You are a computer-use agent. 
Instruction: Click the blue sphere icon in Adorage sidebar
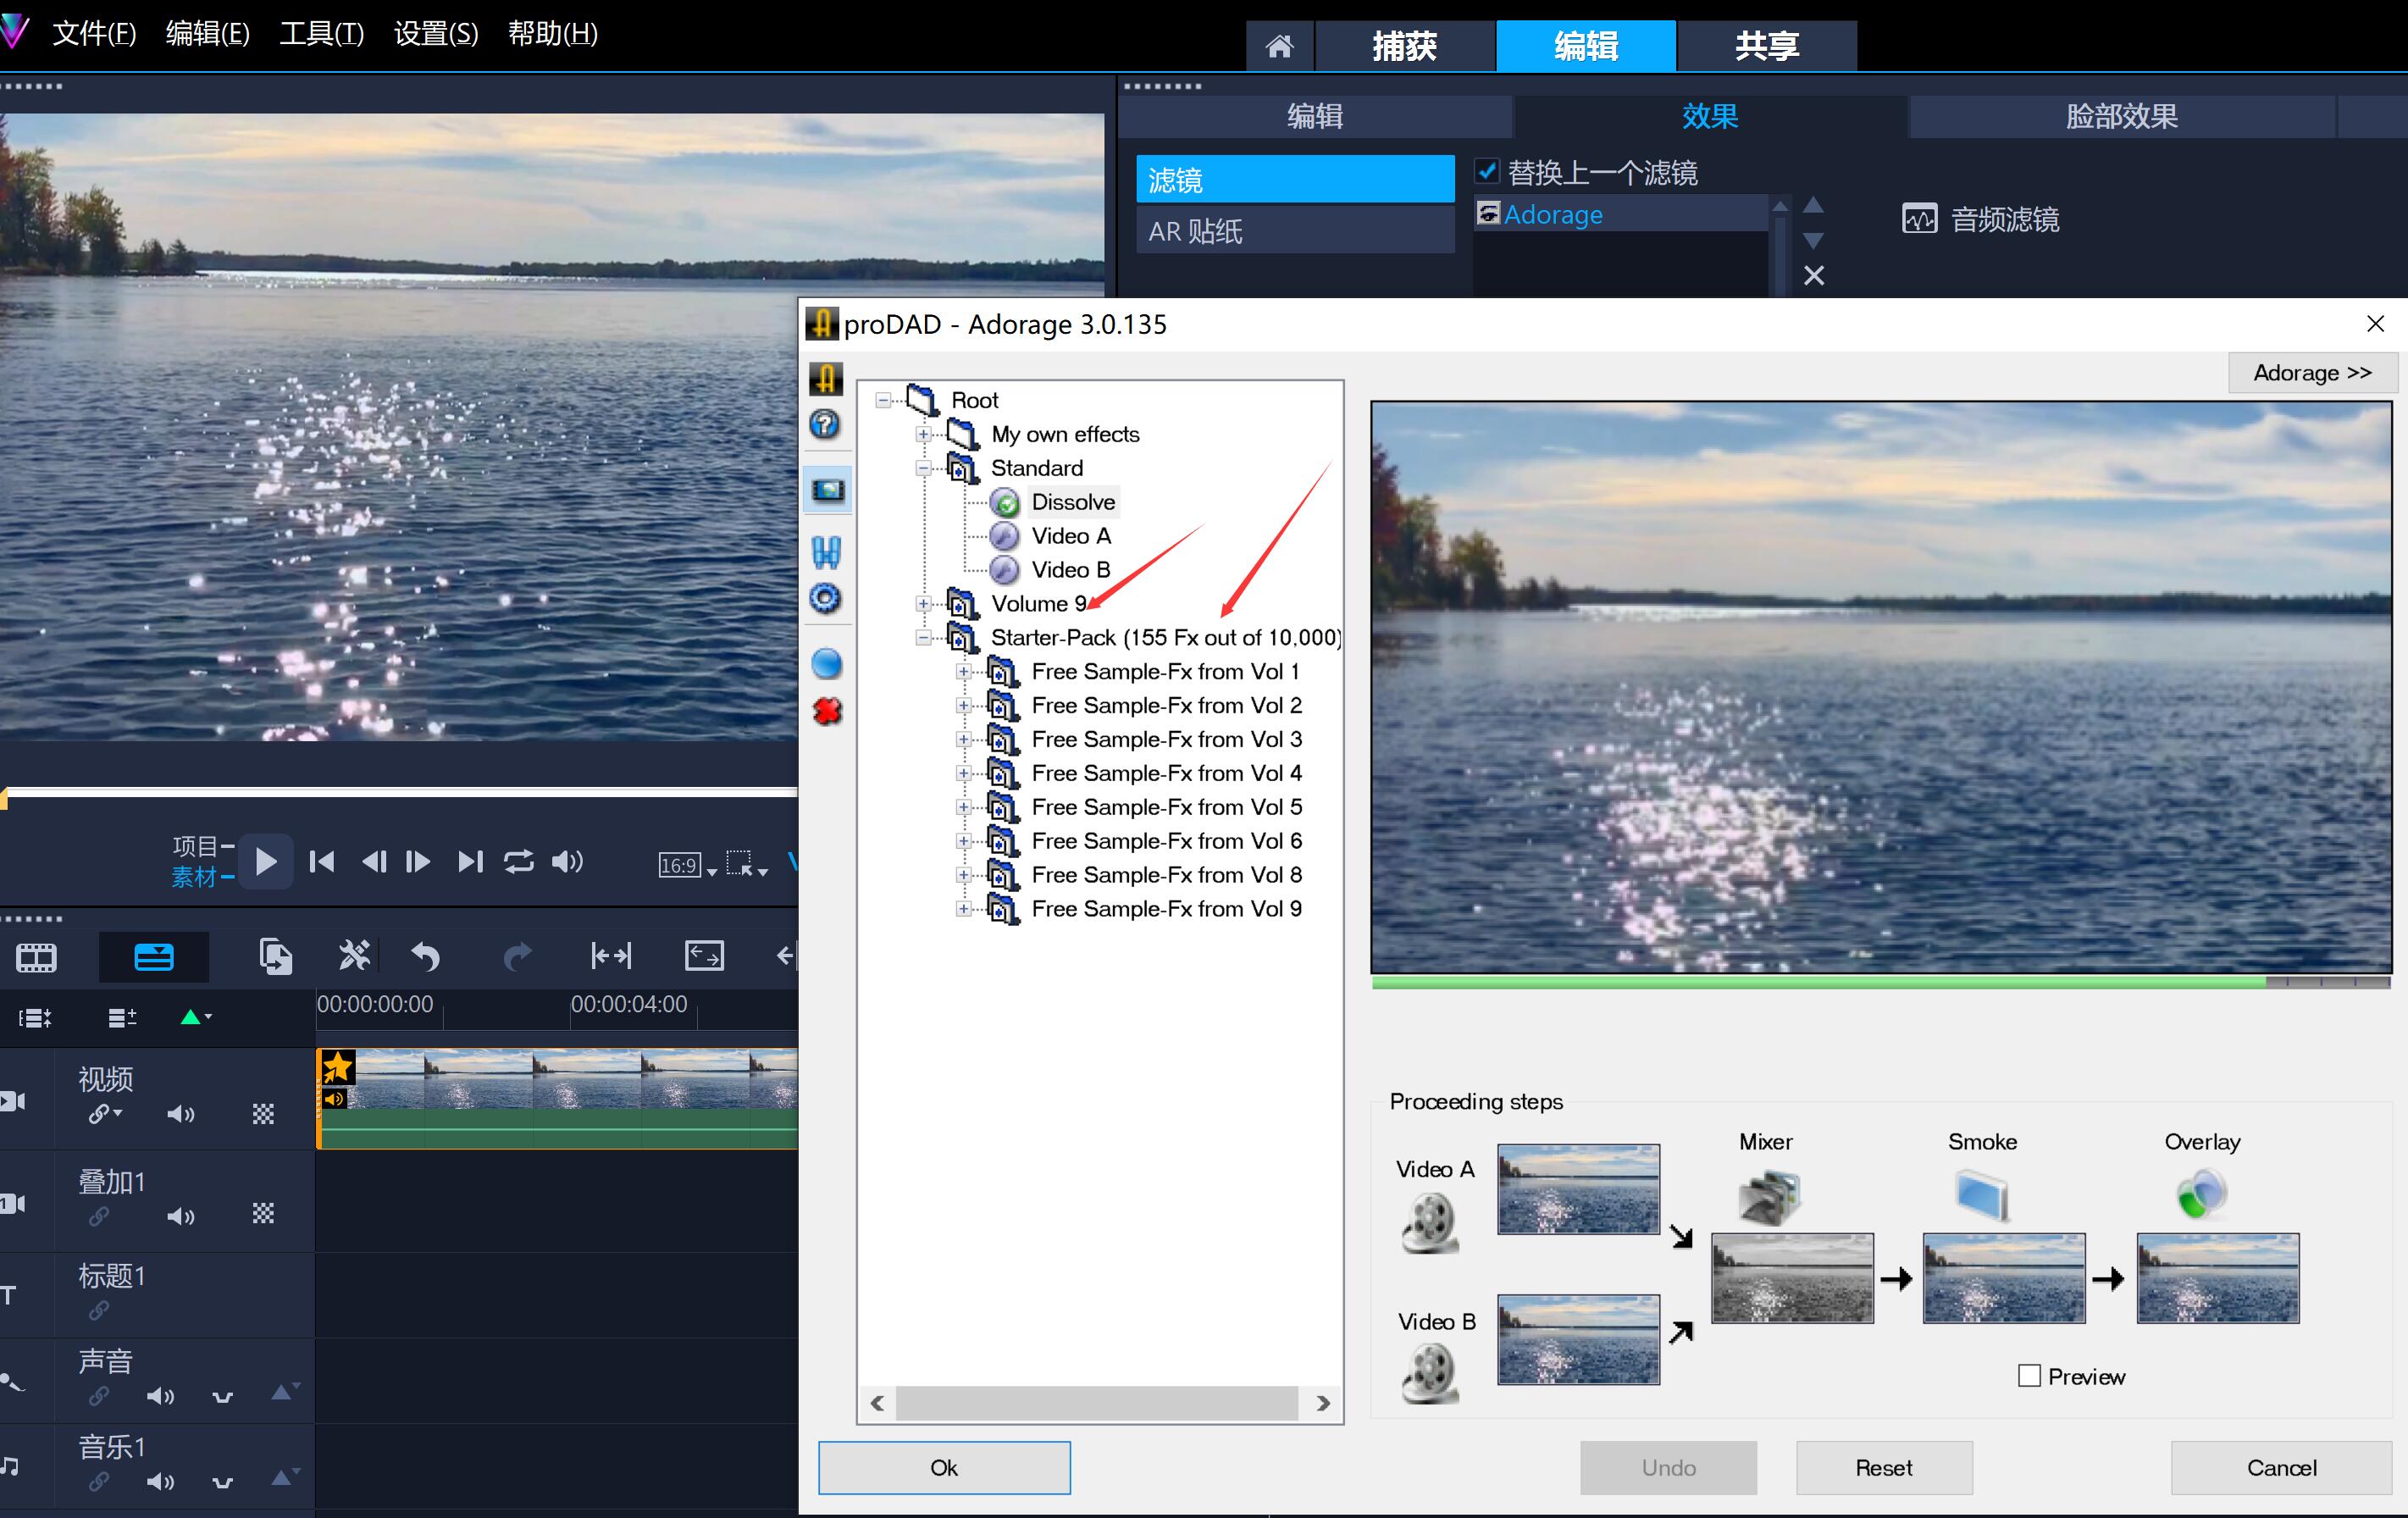[826, 663]
